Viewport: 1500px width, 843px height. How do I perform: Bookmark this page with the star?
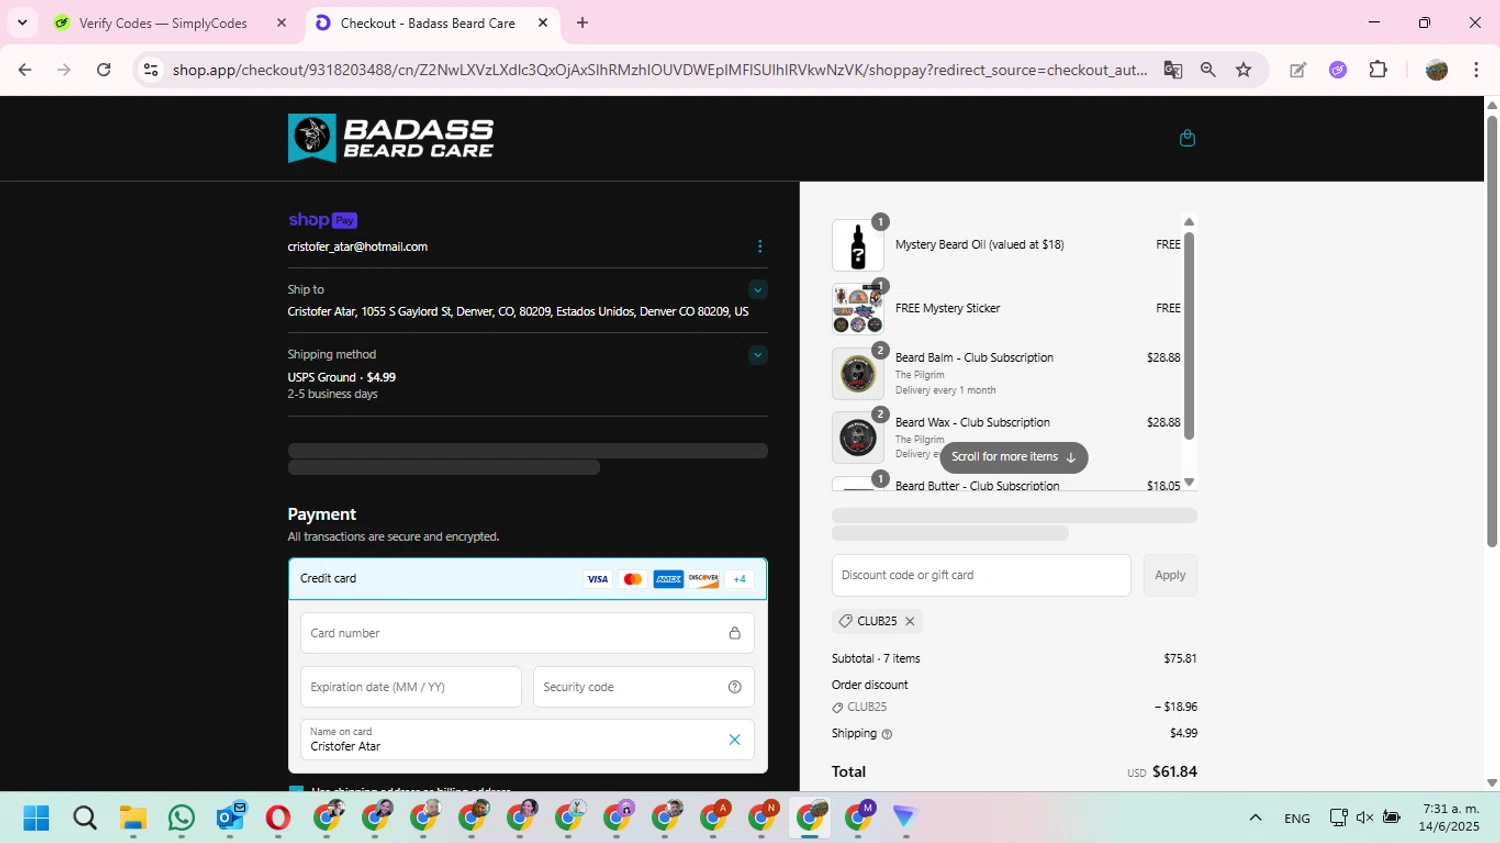click(x=1244, y=70)
